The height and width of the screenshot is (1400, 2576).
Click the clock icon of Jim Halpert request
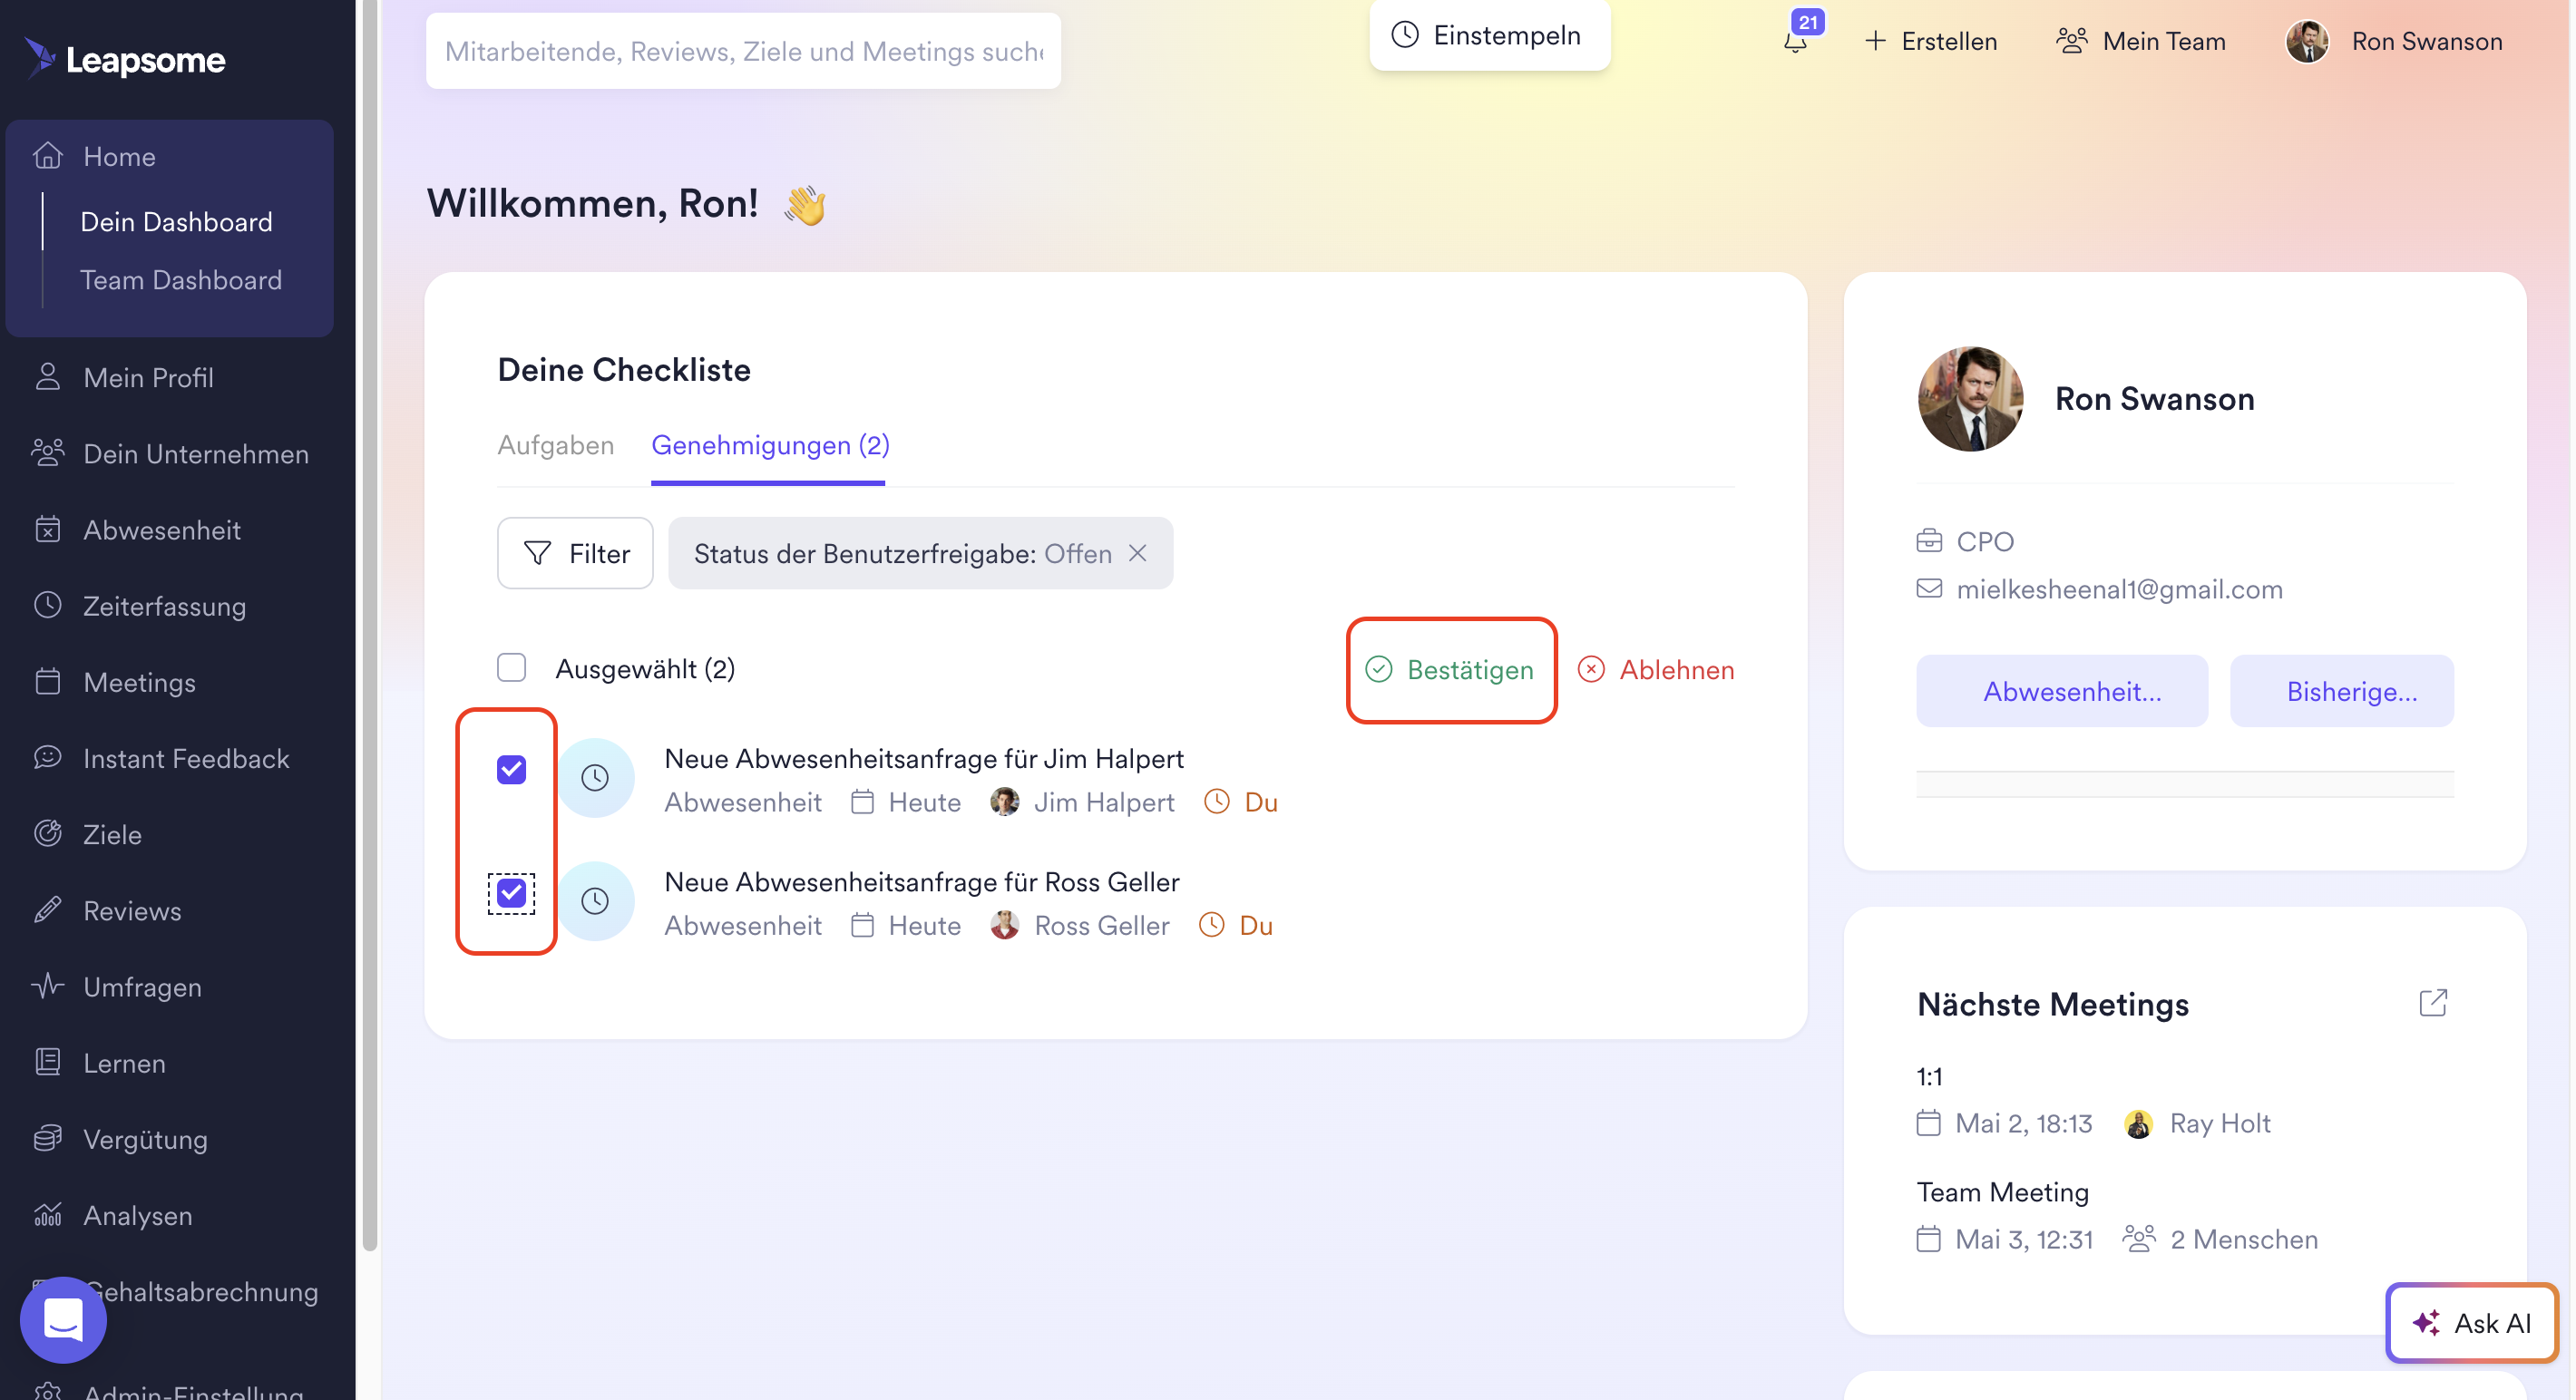point(595,777)
